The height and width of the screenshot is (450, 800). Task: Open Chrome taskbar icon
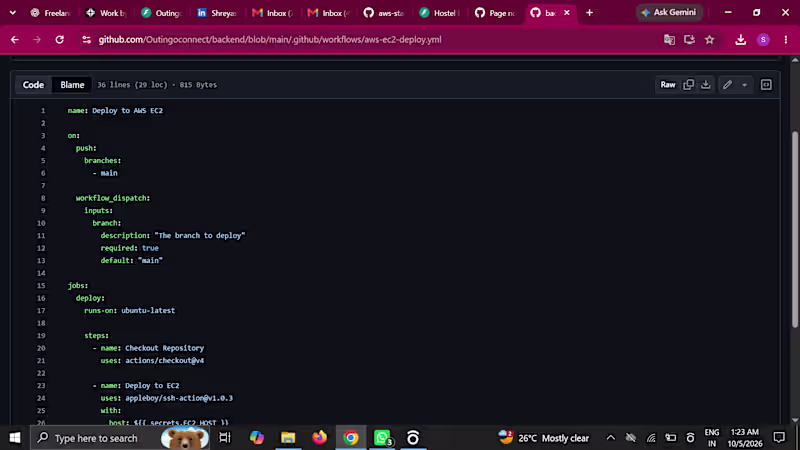351,438
